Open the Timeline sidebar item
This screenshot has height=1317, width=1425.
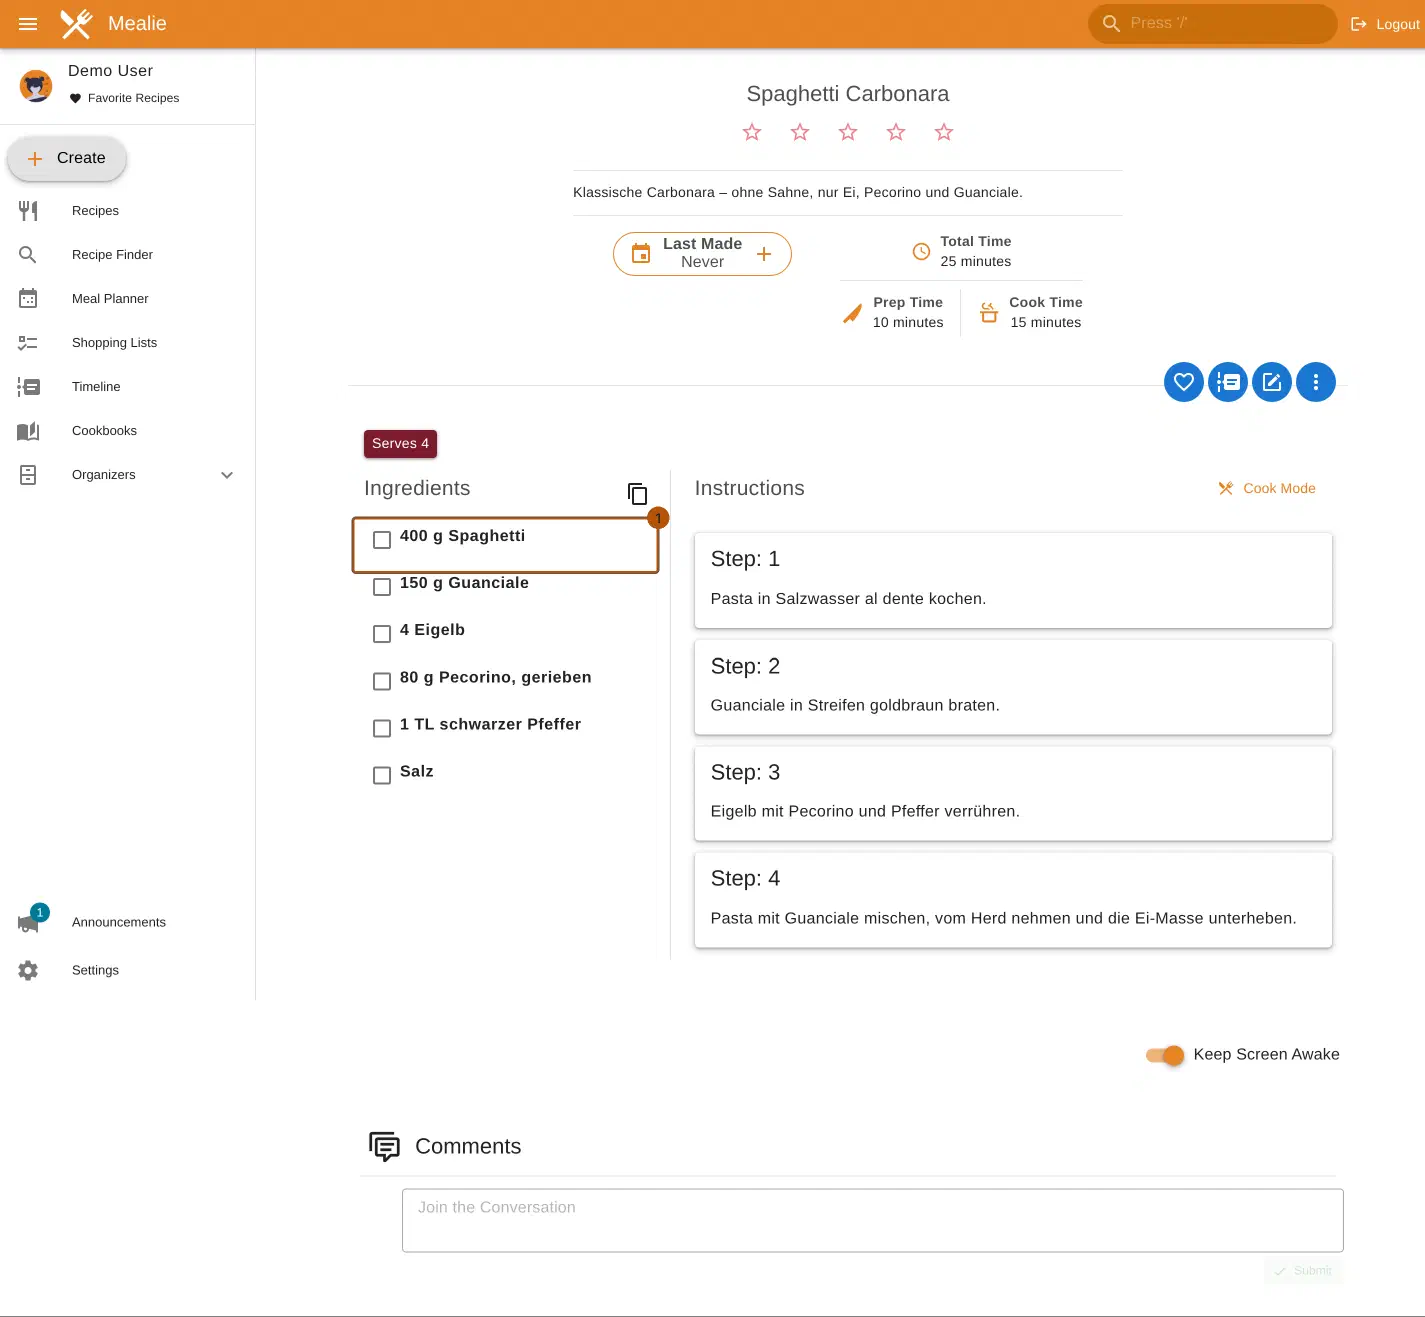127,387
